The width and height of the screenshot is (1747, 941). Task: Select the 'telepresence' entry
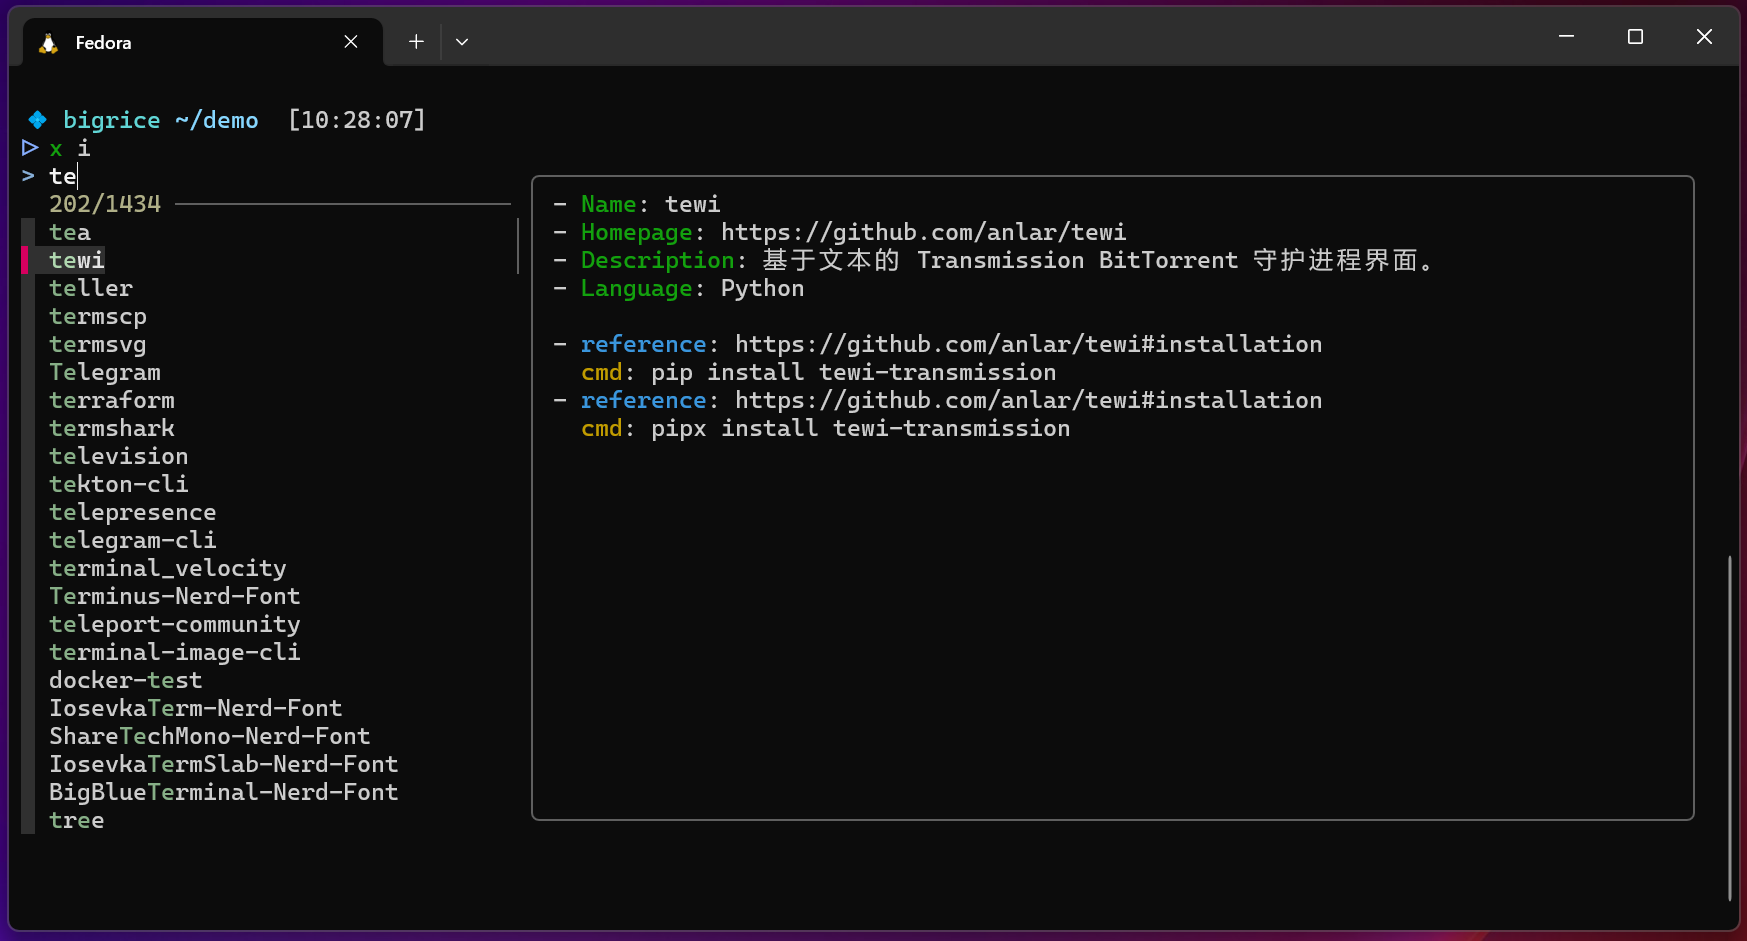pyautogui.click(x=133, y=512)
